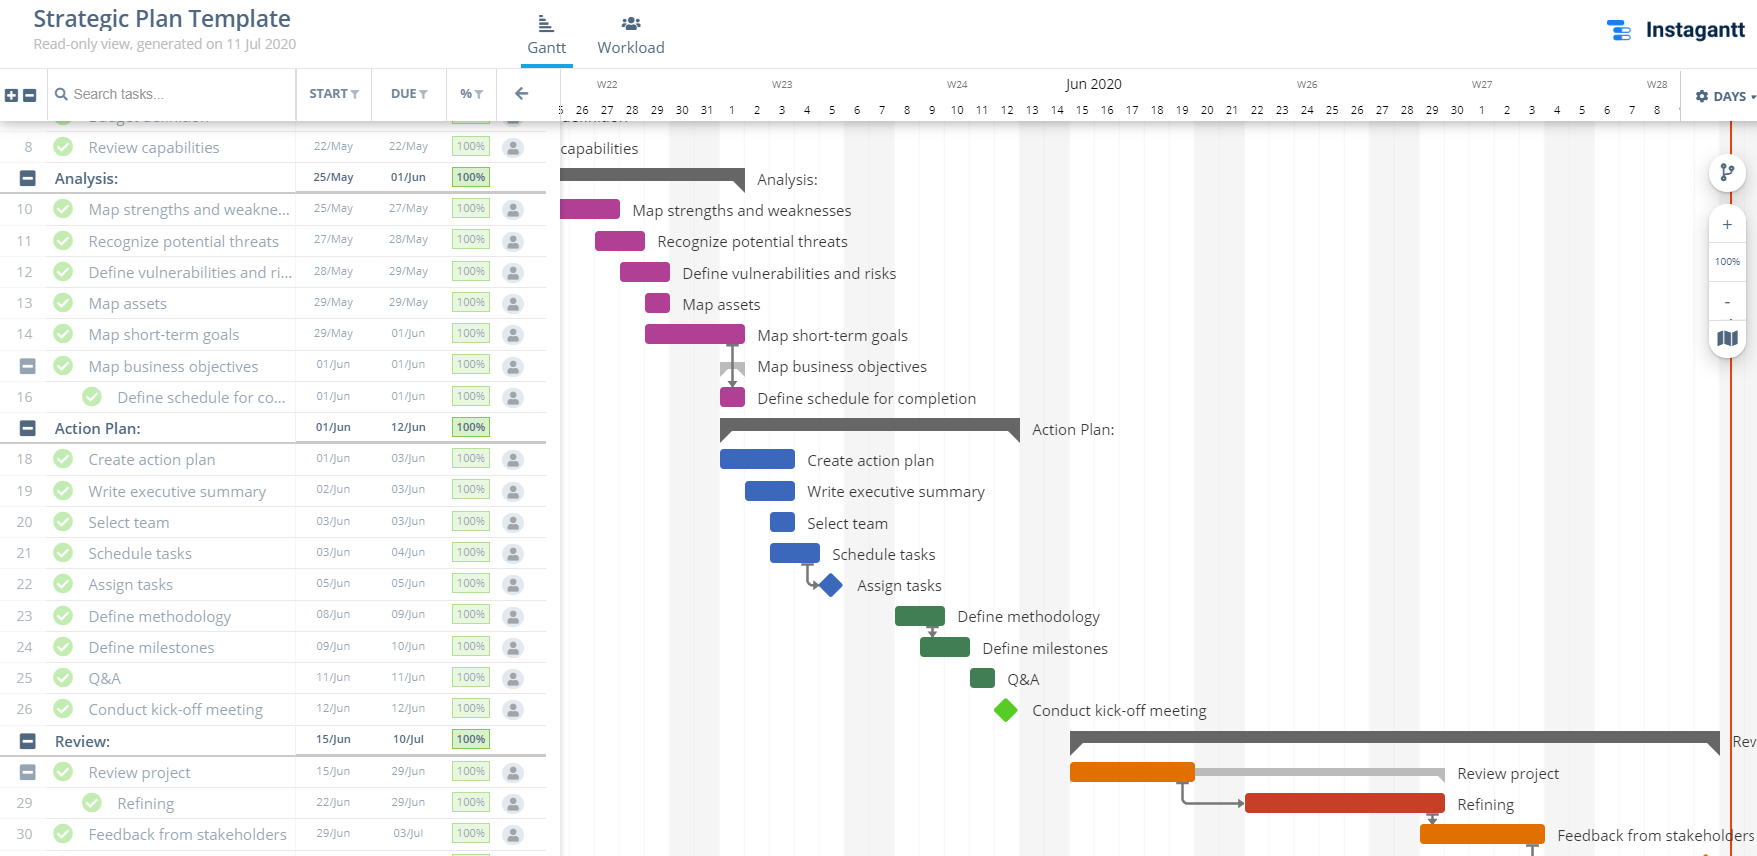Zoom in with the plus button

point(1727,225)
